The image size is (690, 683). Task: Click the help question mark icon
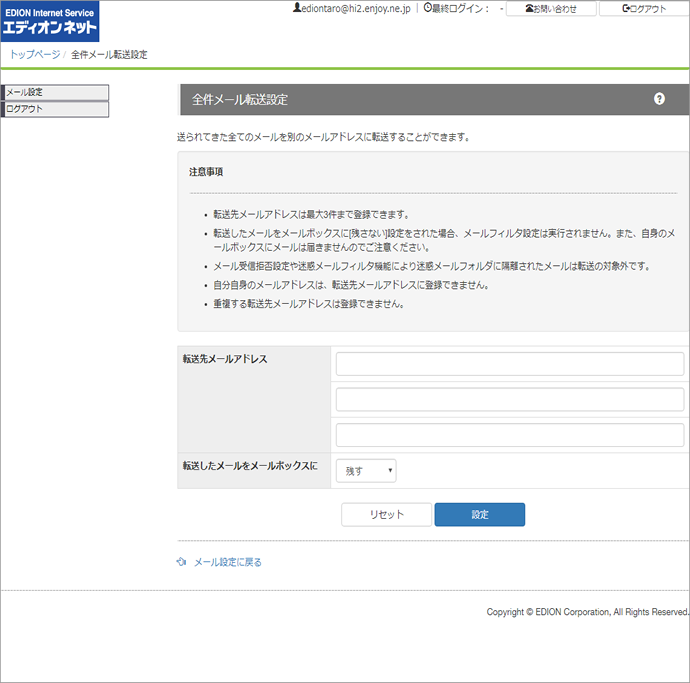(659, 99)
